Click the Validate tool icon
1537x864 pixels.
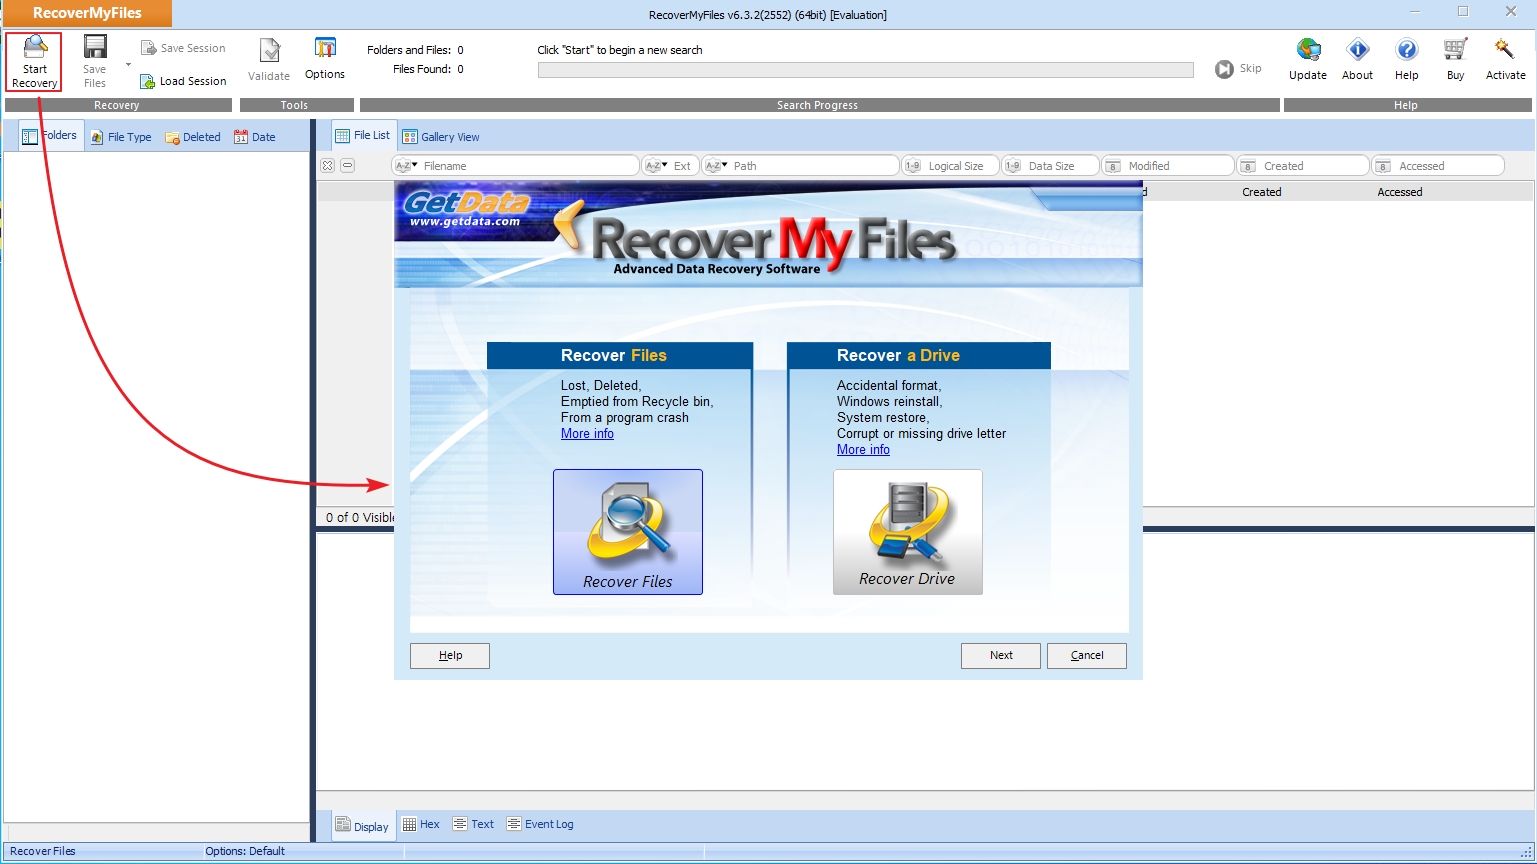[269, 50]
